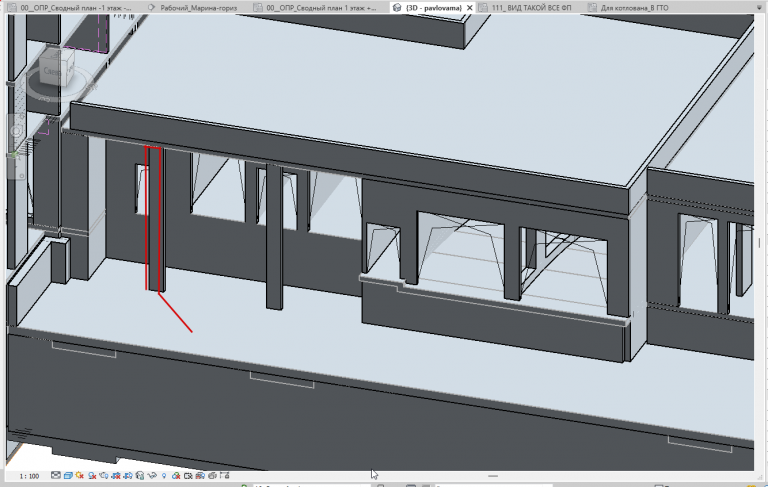Toggle Reveal Constraints icon
Viewport: 768px width, 487px height.
tap(225, 476)
